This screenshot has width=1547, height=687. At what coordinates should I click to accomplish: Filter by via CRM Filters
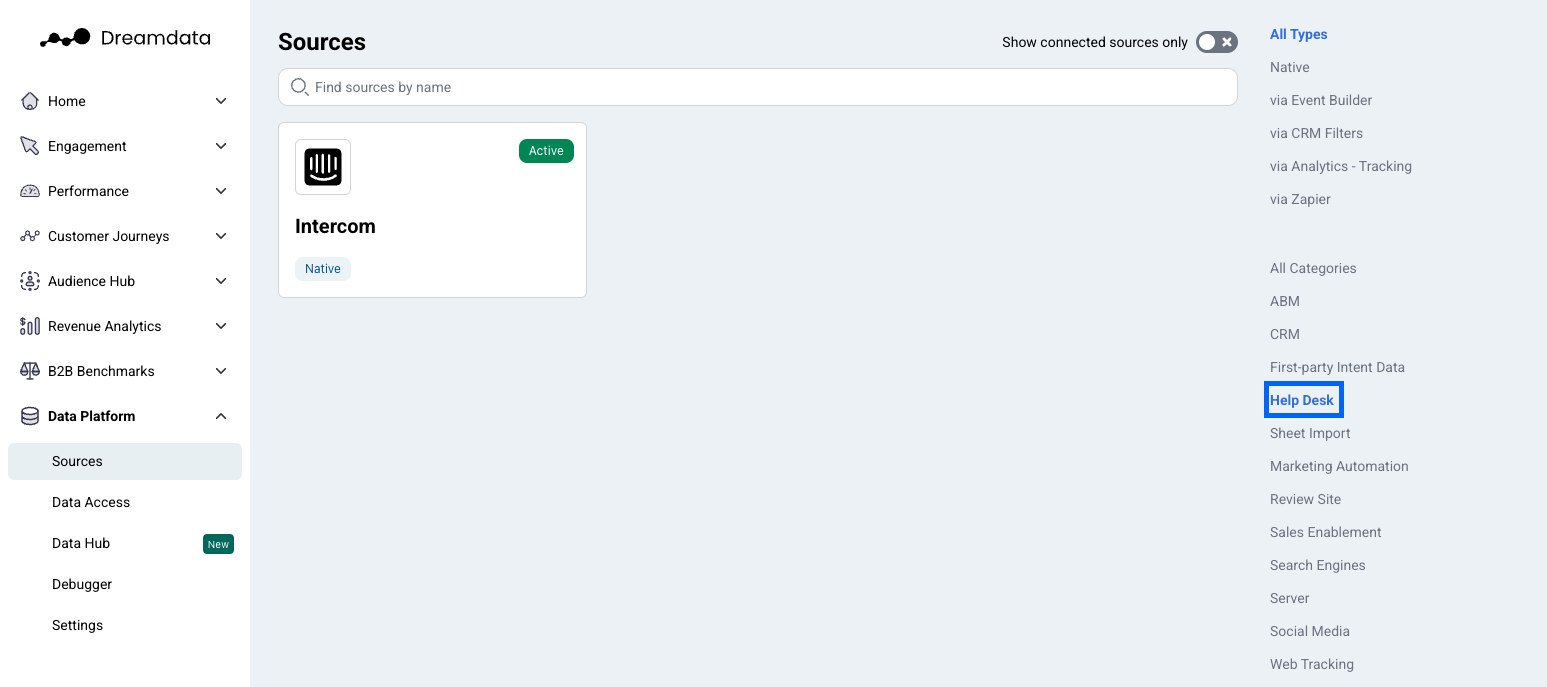click(1316, 133)
